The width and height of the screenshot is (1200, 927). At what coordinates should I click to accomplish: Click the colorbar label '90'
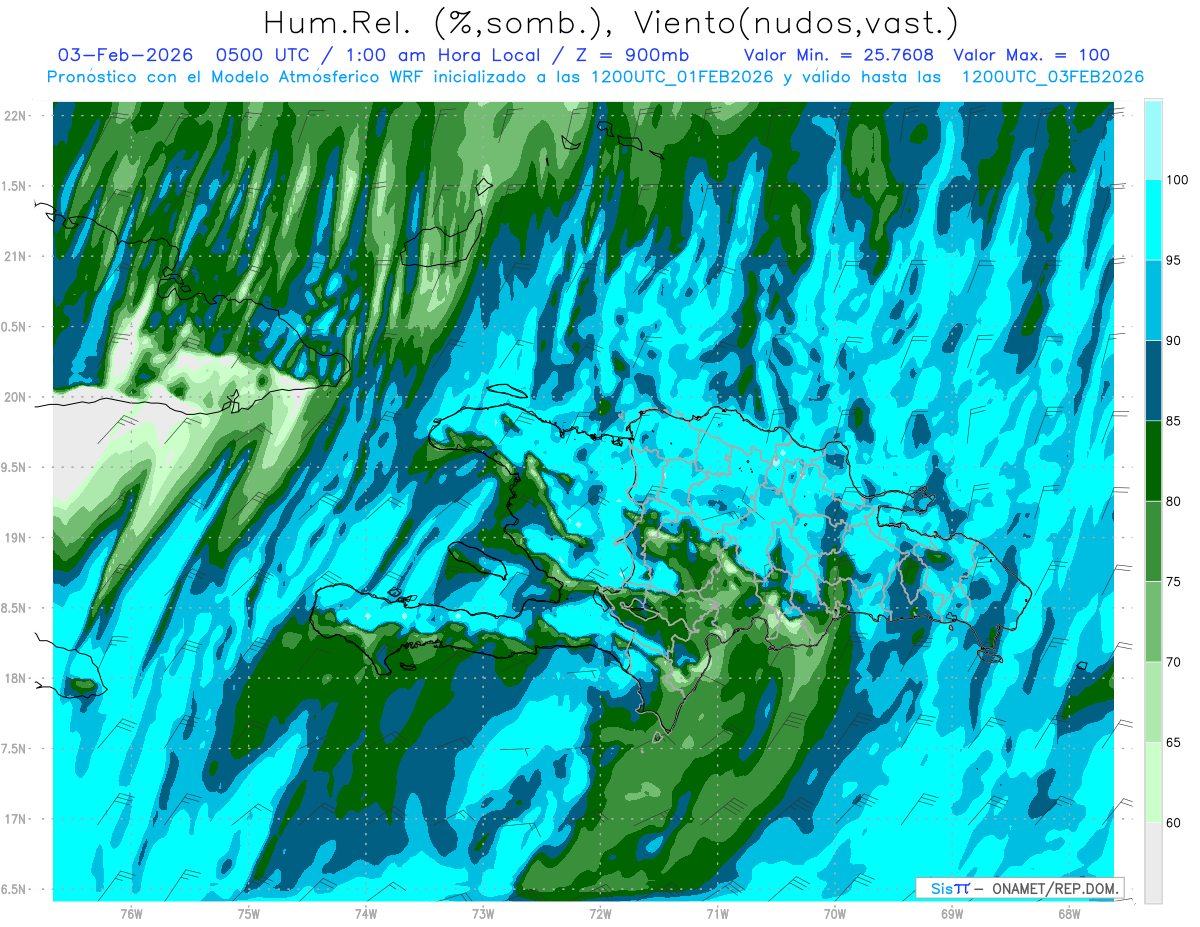(x=1175, y=341)
